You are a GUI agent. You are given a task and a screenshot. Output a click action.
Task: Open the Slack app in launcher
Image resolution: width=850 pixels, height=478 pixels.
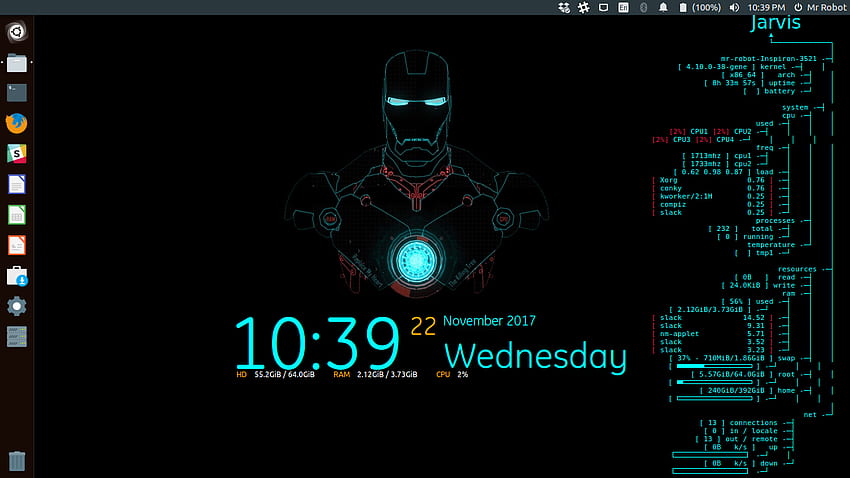pos(17,154)
